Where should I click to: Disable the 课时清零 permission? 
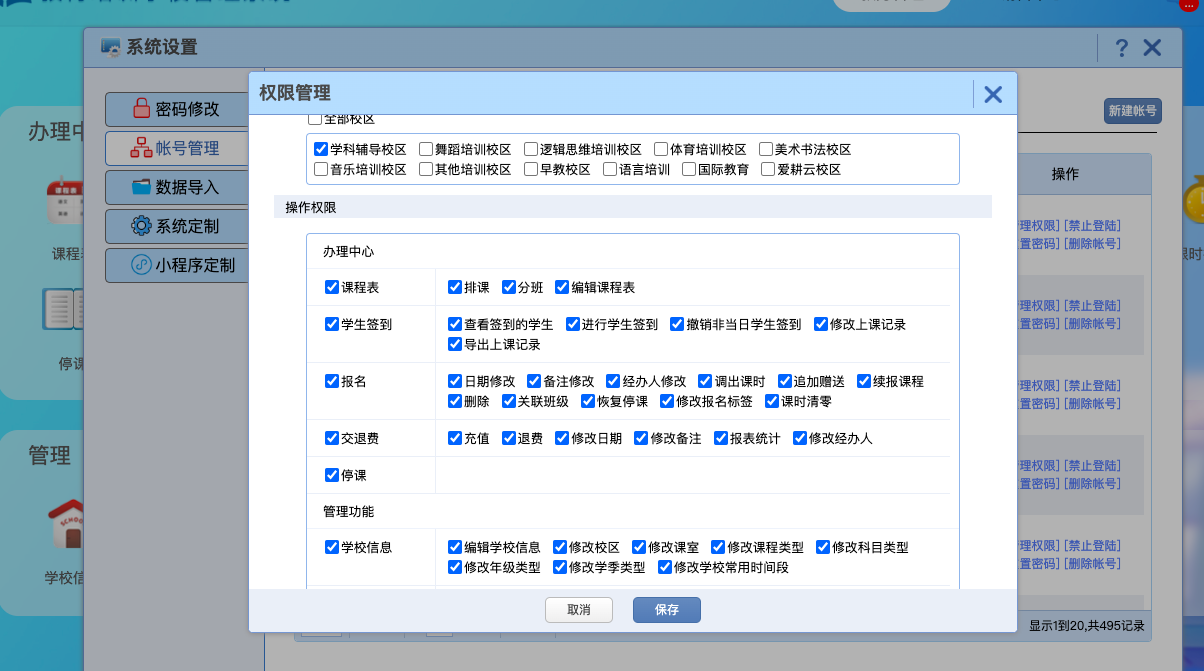[771, 401]
